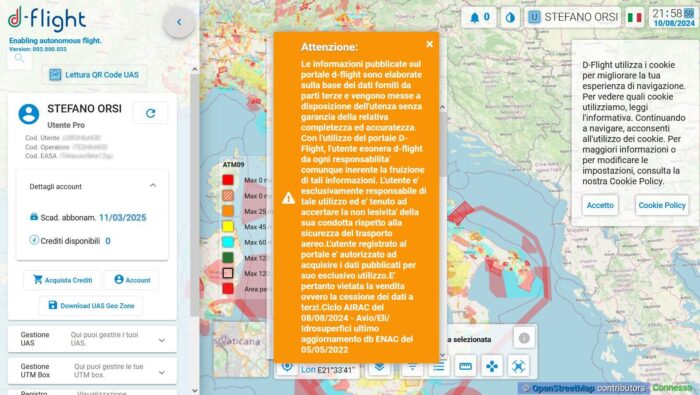
Task: Click the red Area legend swatch at bottom
Action: pyautogui.click(x=228, y=288)
